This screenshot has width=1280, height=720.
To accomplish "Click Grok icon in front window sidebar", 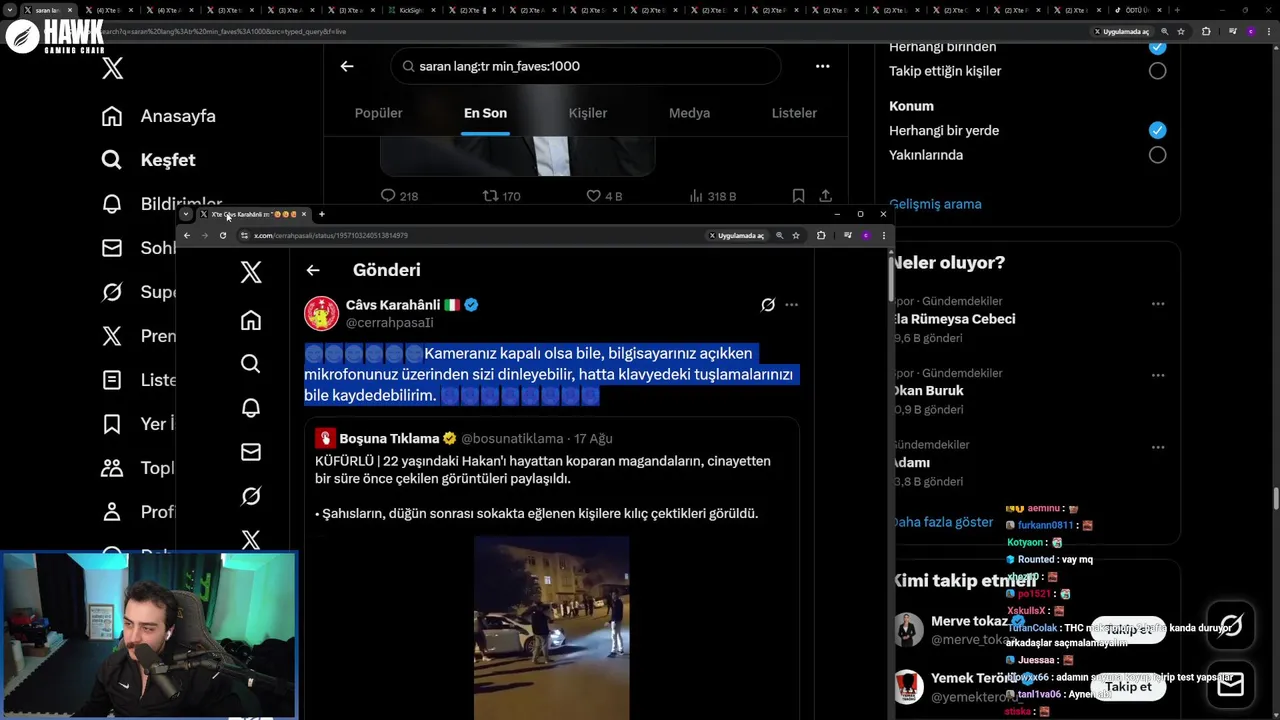I will point(251,496).
